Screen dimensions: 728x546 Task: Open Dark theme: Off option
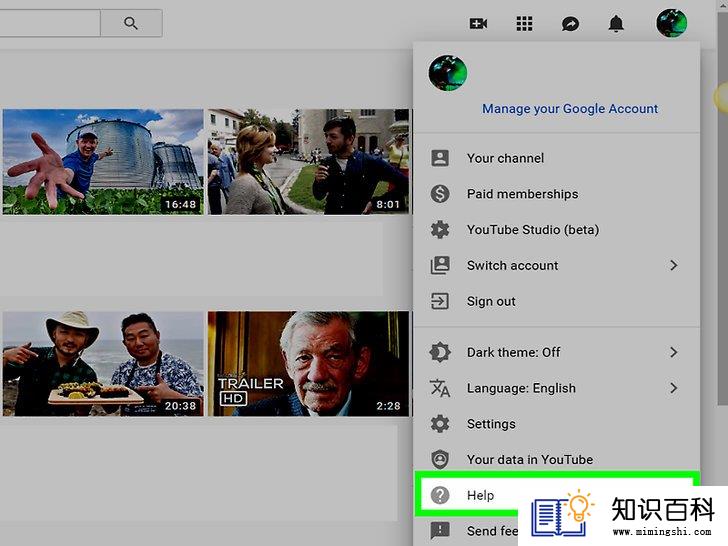[x=556, y=352]
